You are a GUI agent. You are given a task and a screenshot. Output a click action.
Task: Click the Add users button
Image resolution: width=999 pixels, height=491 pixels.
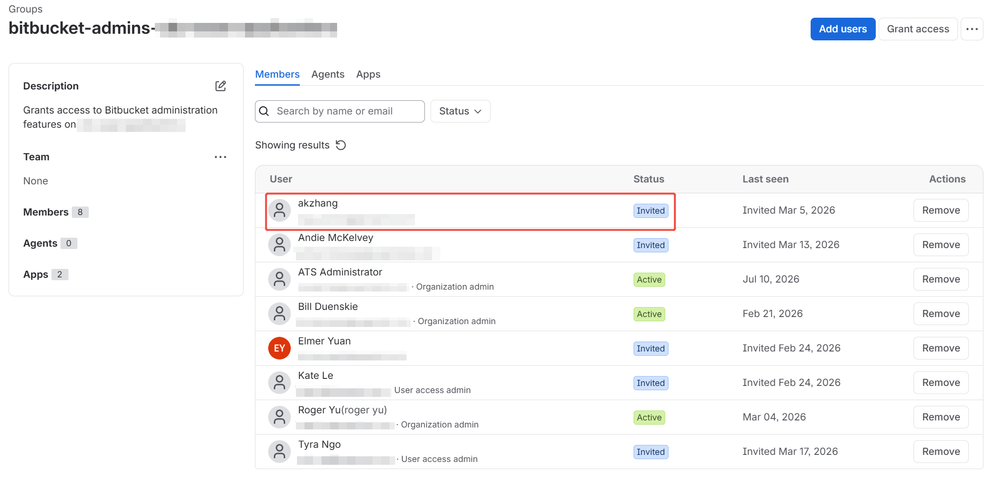[x=843, y=29]
